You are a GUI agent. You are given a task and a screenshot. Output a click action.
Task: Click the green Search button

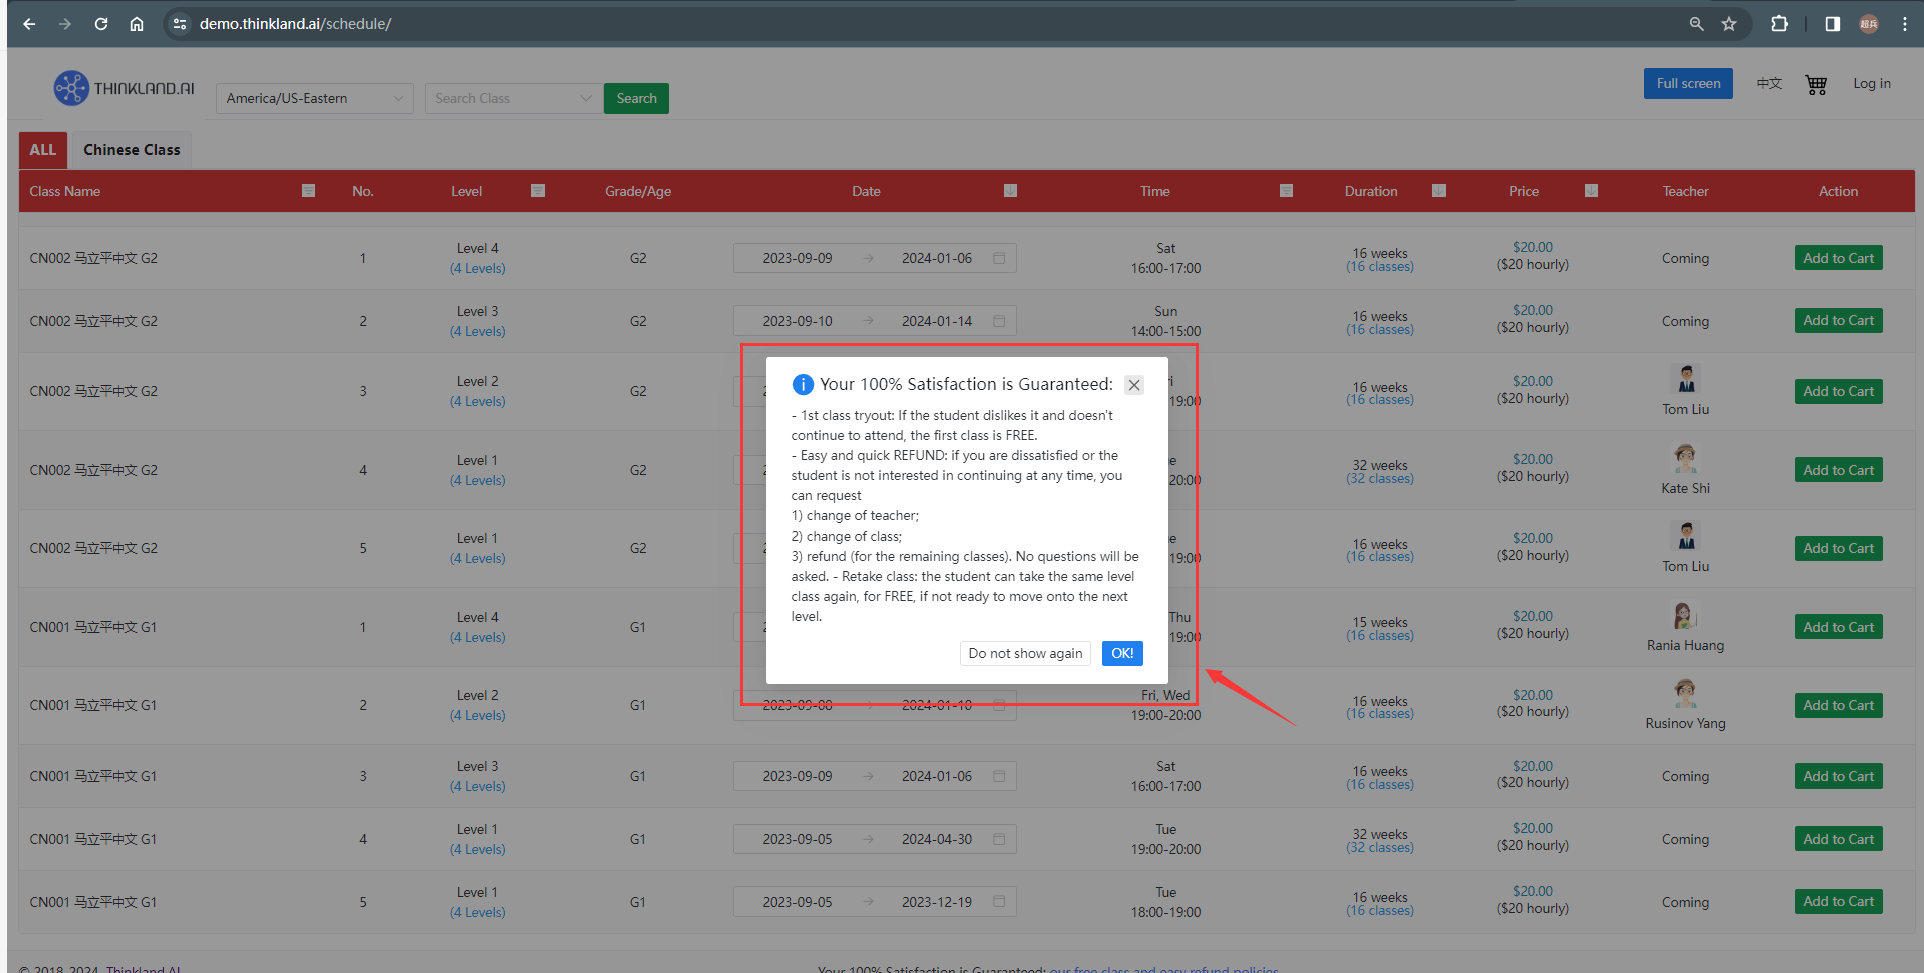point(636,98)
